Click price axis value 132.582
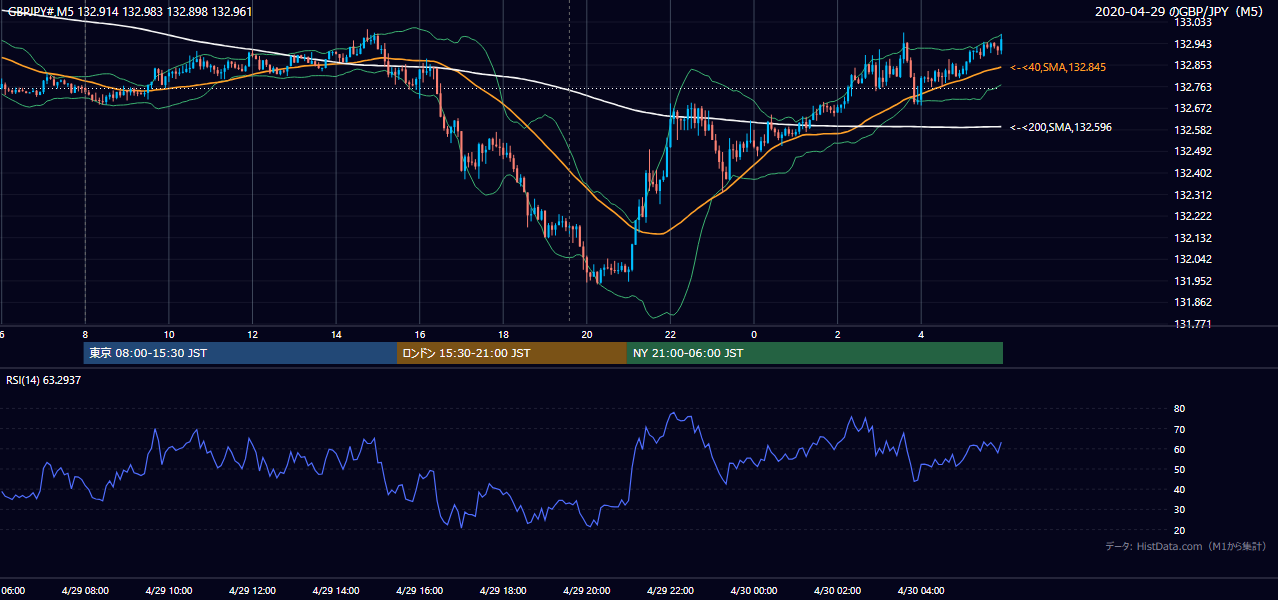 point(1193,130)
